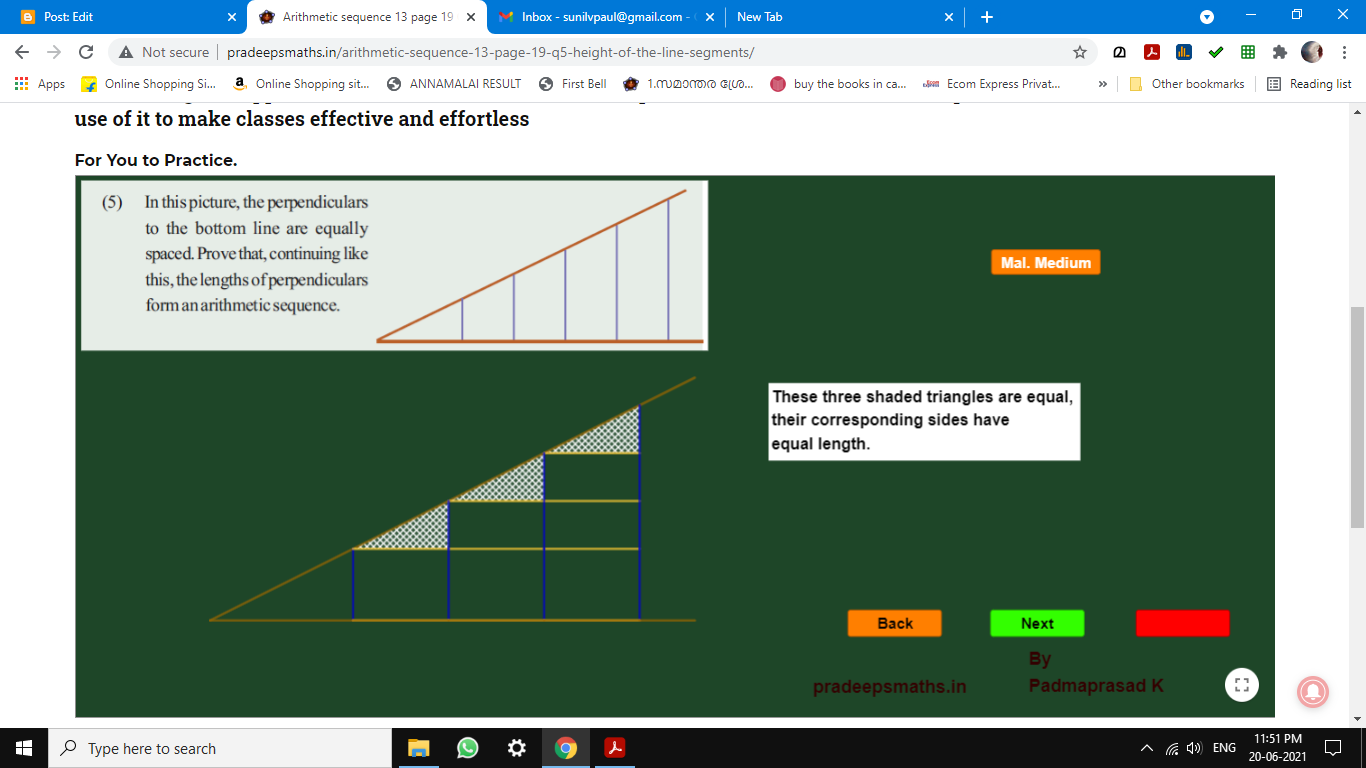Open the Windows Start menu
Screen dimensions: 1366x768
point(24,748)
